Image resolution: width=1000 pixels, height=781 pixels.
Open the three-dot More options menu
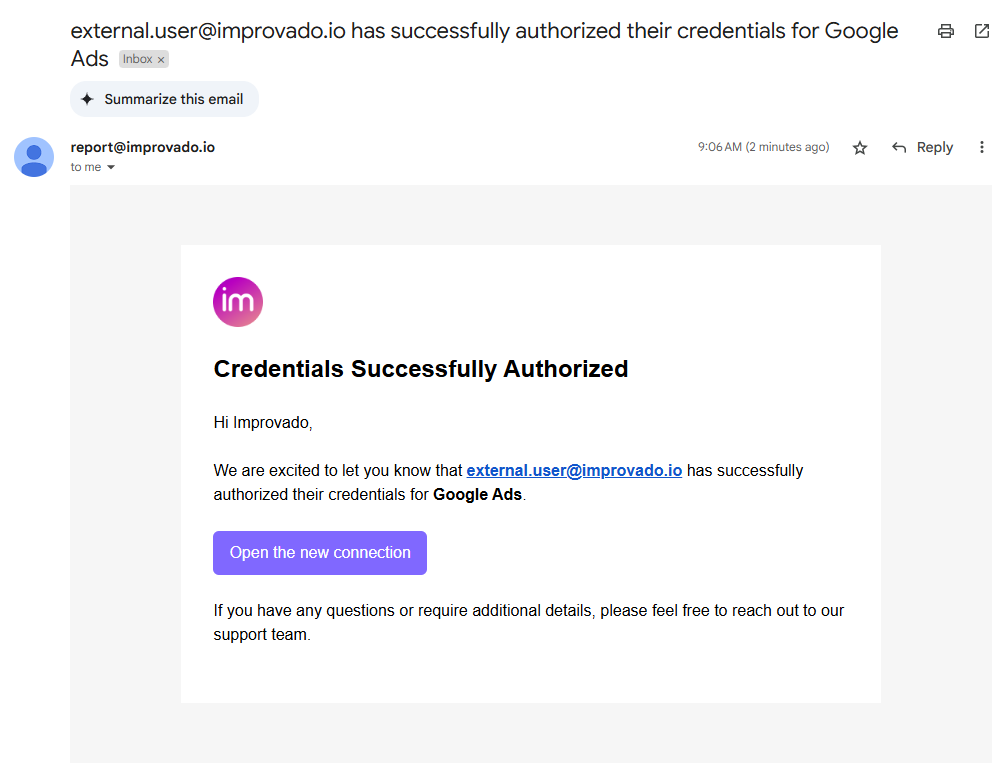(x=982, y=148)
